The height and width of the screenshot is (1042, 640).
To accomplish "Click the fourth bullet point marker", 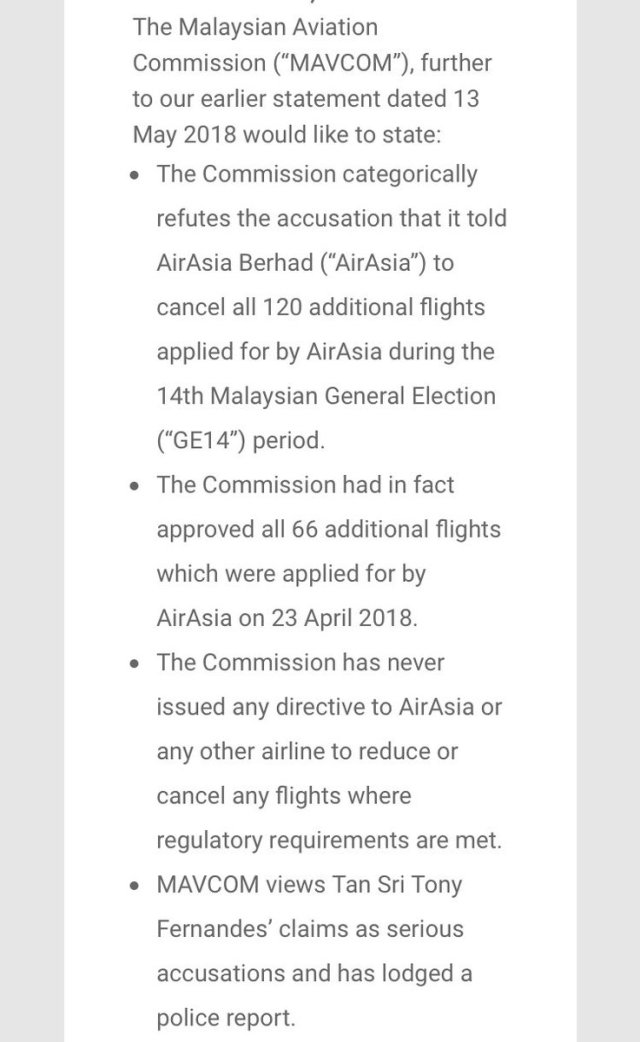I will 136,885.
